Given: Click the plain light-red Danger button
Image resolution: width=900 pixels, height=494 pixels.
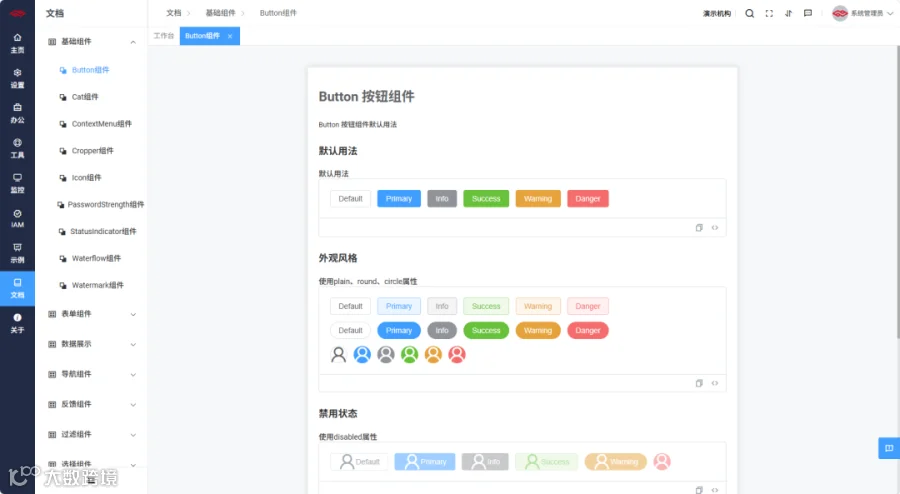Looking at the screenshot, I should 588,306.
